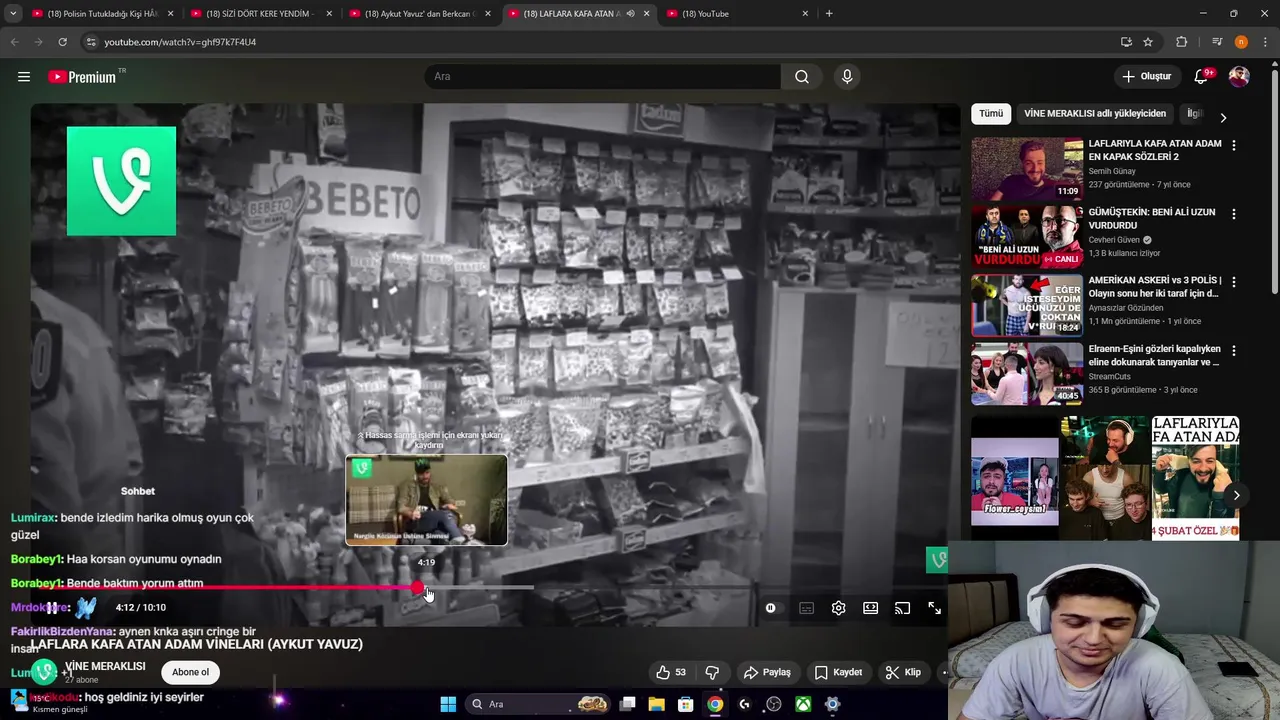The height and width of the screenshot is (720, 1280).
Task: Open a new browser tab
Action: [829, 14]
